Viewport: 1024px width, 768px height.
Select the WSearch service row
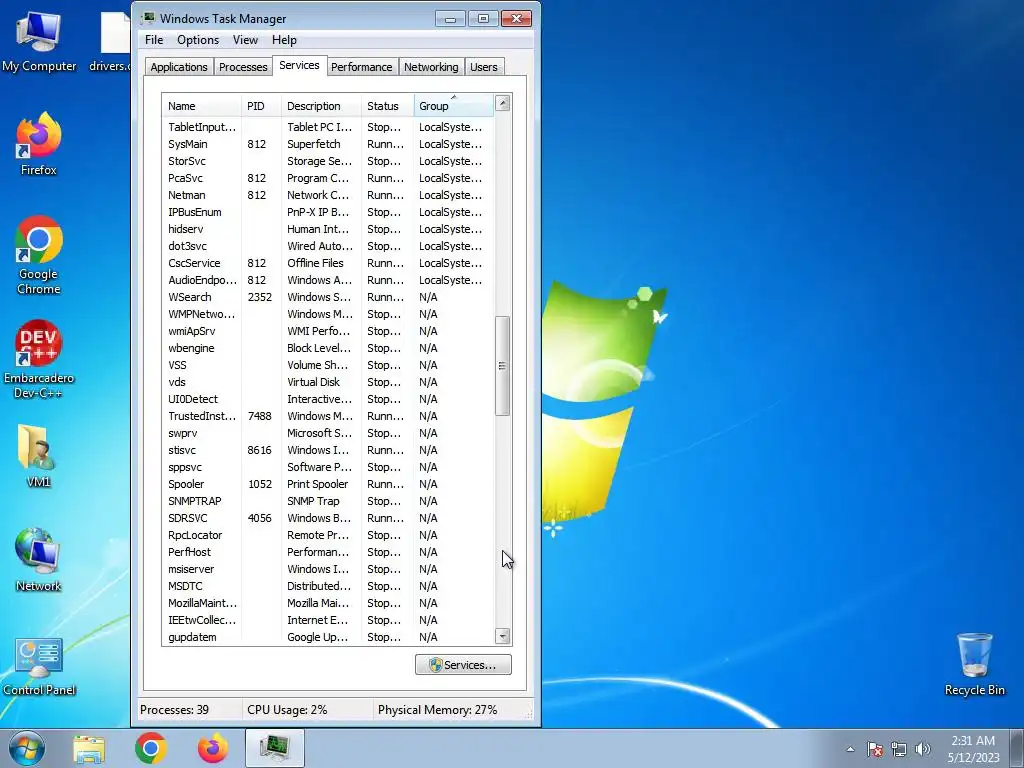pyautogui.click(x=328, y=297)
